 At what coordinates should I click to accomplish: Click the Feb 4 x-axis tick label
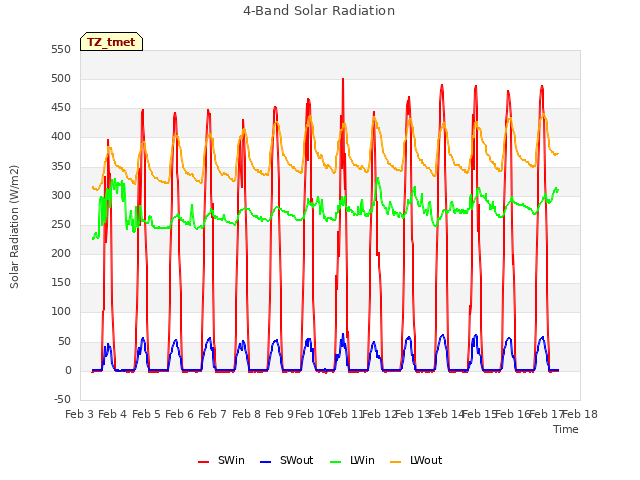(x=113, y=414)
